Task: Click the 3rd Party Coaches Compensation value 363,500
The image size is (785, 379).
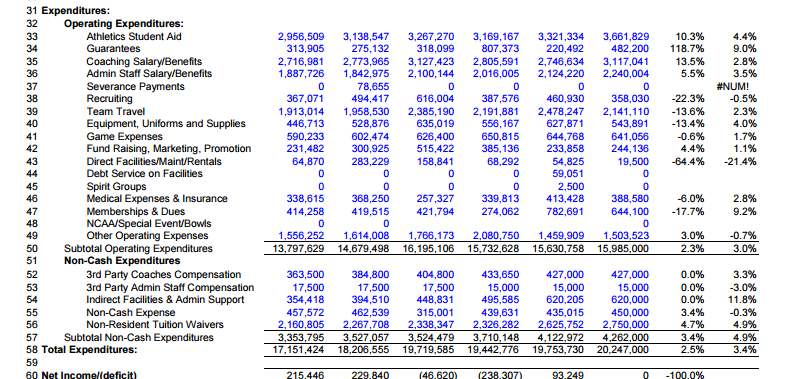Action: click(x=305, y=274)
